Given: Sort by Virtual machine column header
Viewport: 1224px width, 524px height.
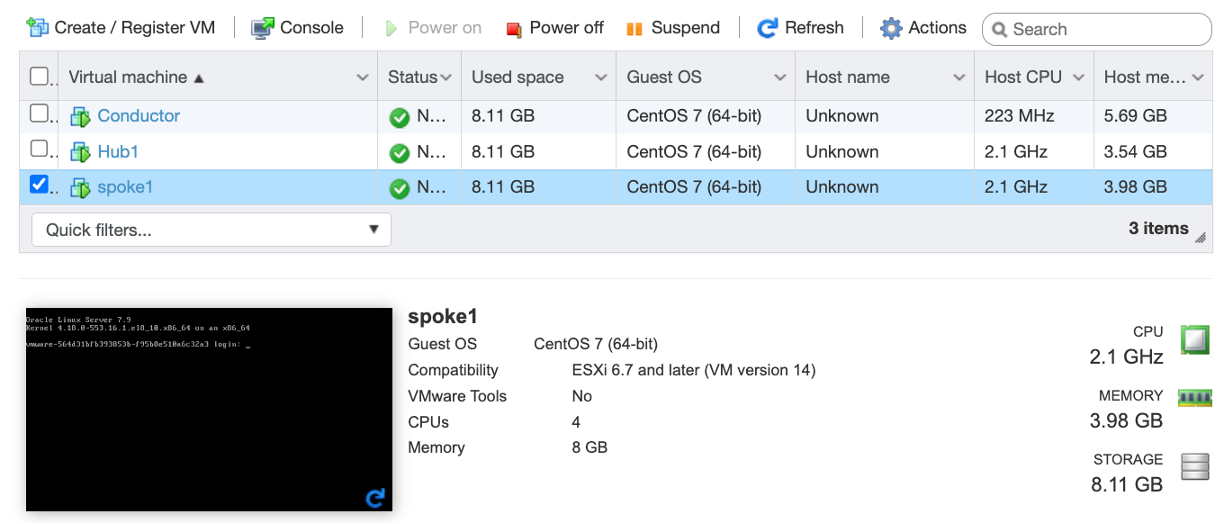Looking at the screenshot, I should pyautogui.click(x=128, y=77).
